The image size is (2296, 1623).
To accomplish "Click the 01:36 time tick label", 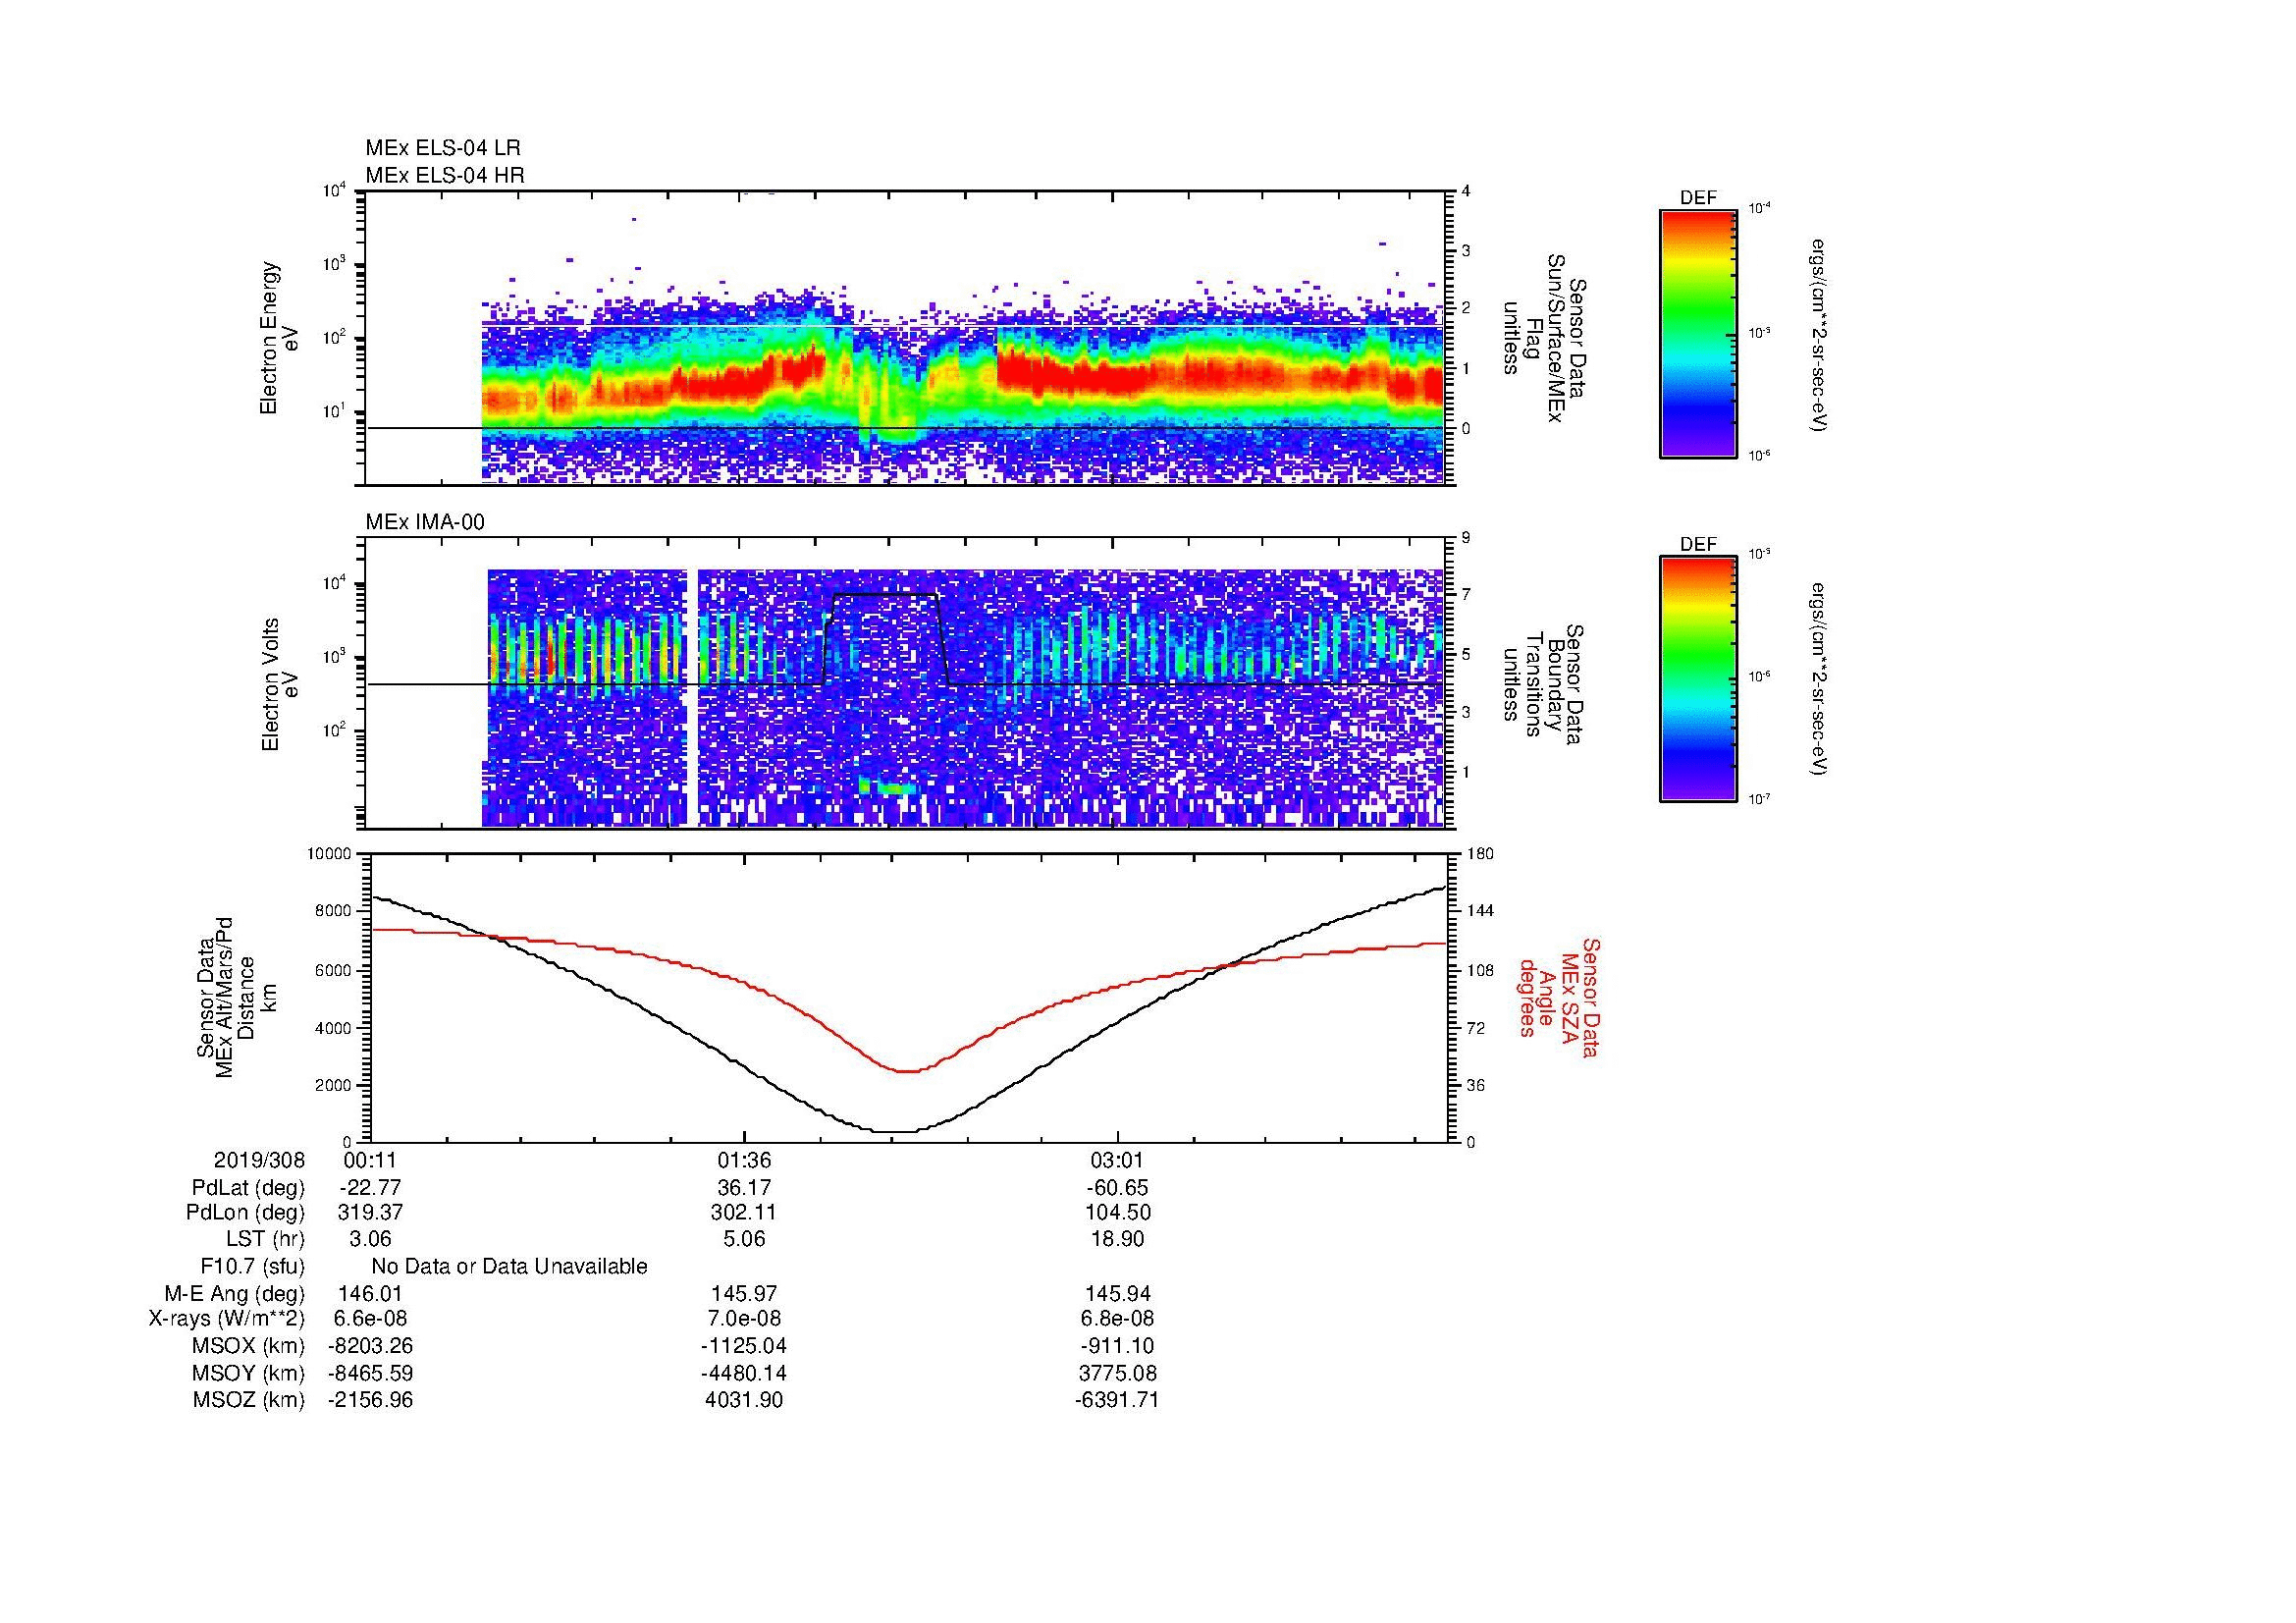I will 744,1160.
